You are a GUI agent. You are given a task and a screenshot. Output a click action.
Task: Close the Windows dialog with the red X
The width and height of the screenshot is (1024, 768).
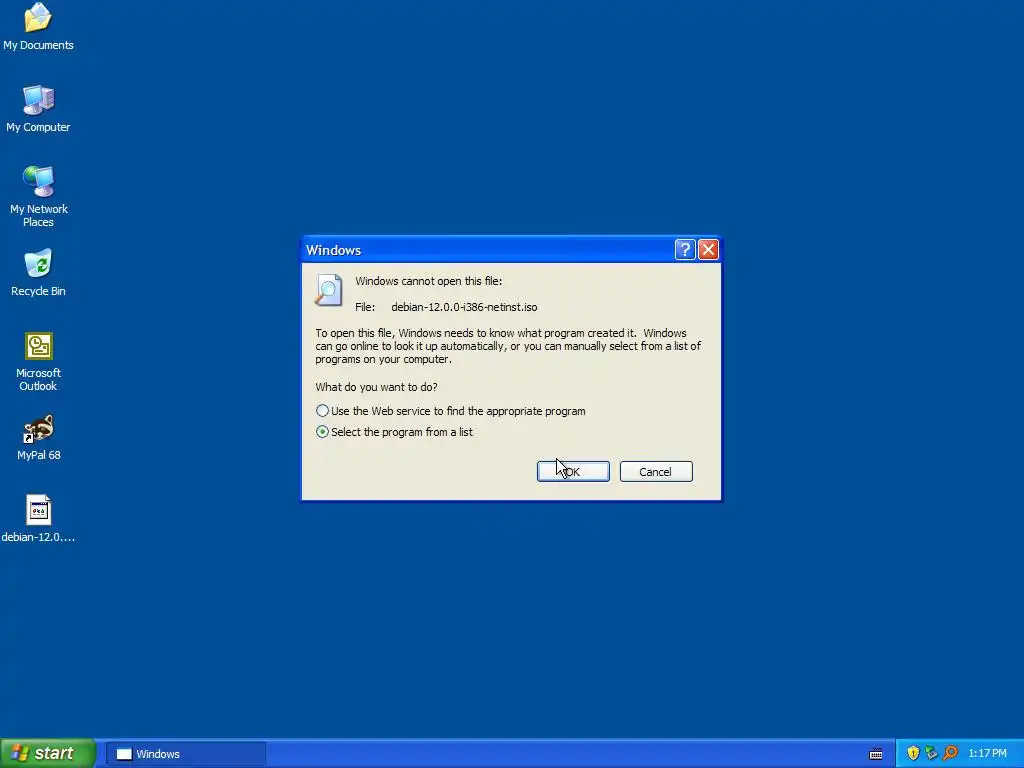tap(709, 249)
